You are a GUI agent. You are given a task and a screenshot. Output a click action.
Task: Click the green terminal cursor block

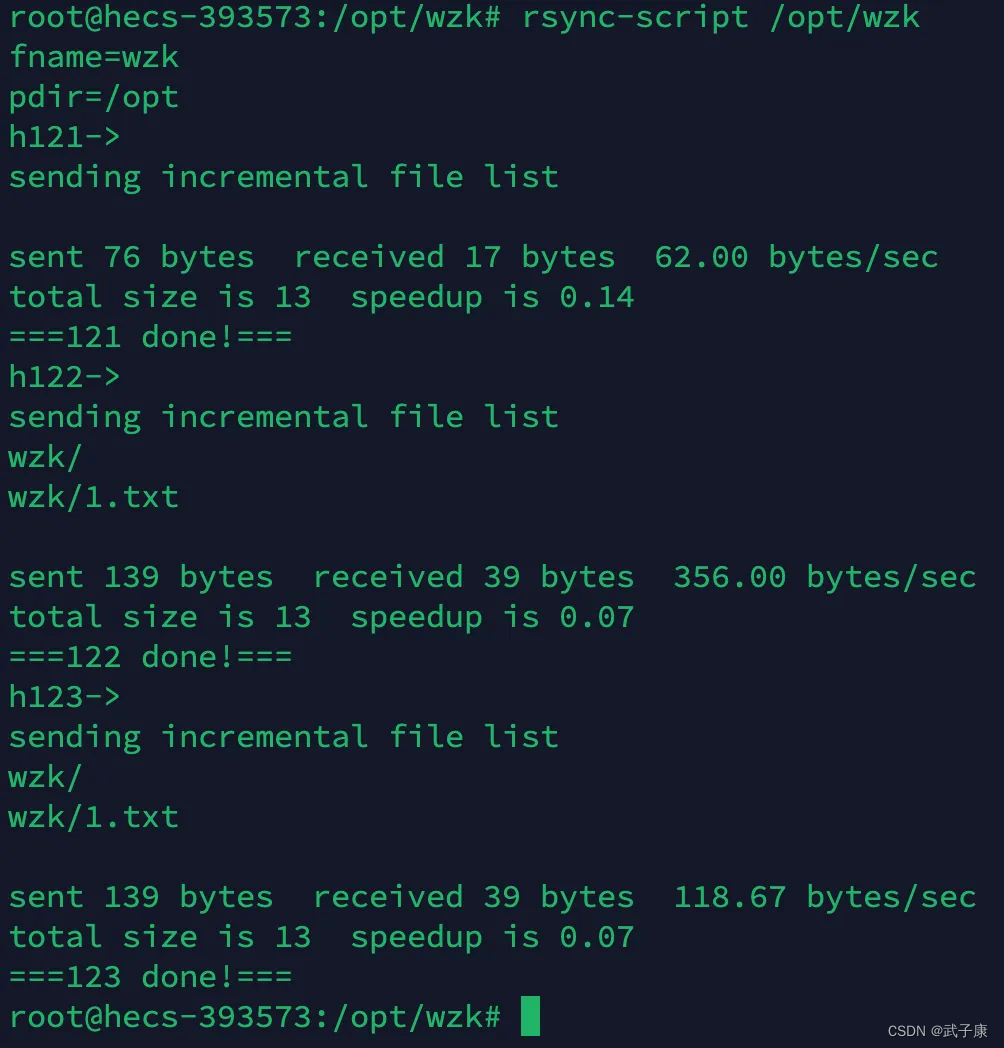[530, 1015]
